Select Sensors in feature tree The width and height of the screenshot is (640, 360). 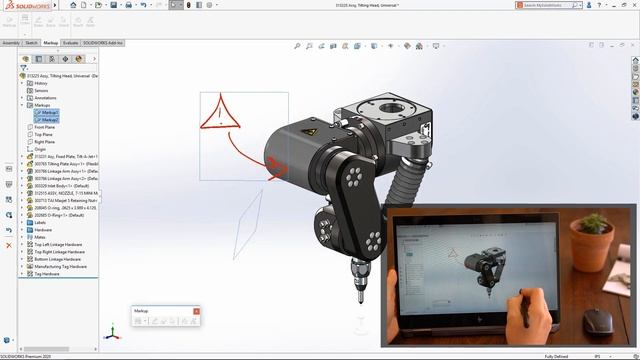(38, 91)
